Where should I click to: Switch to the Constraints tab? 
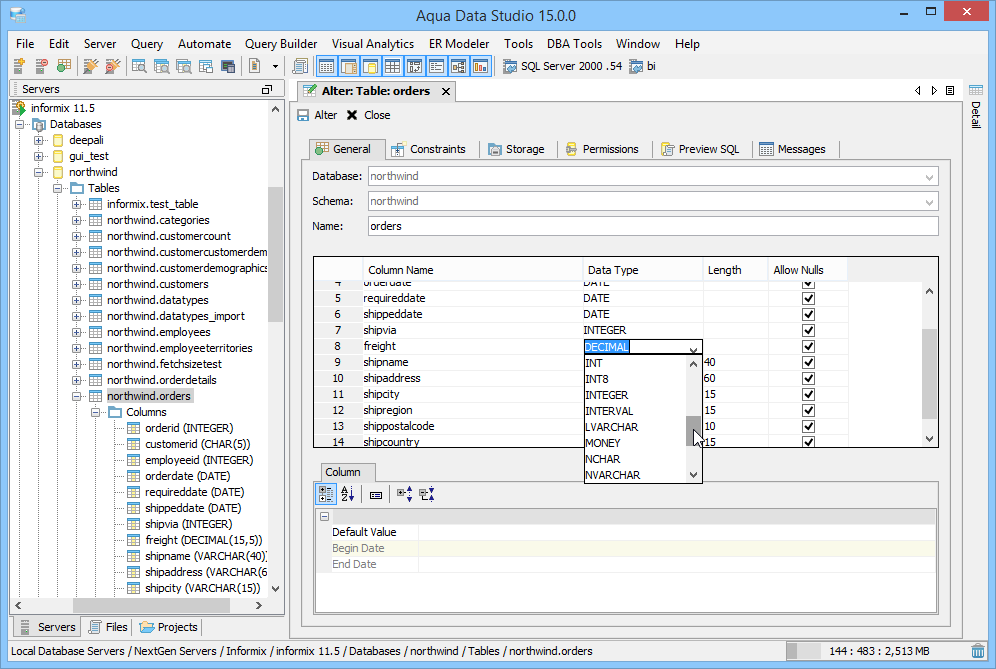click(x=428, y=149)
